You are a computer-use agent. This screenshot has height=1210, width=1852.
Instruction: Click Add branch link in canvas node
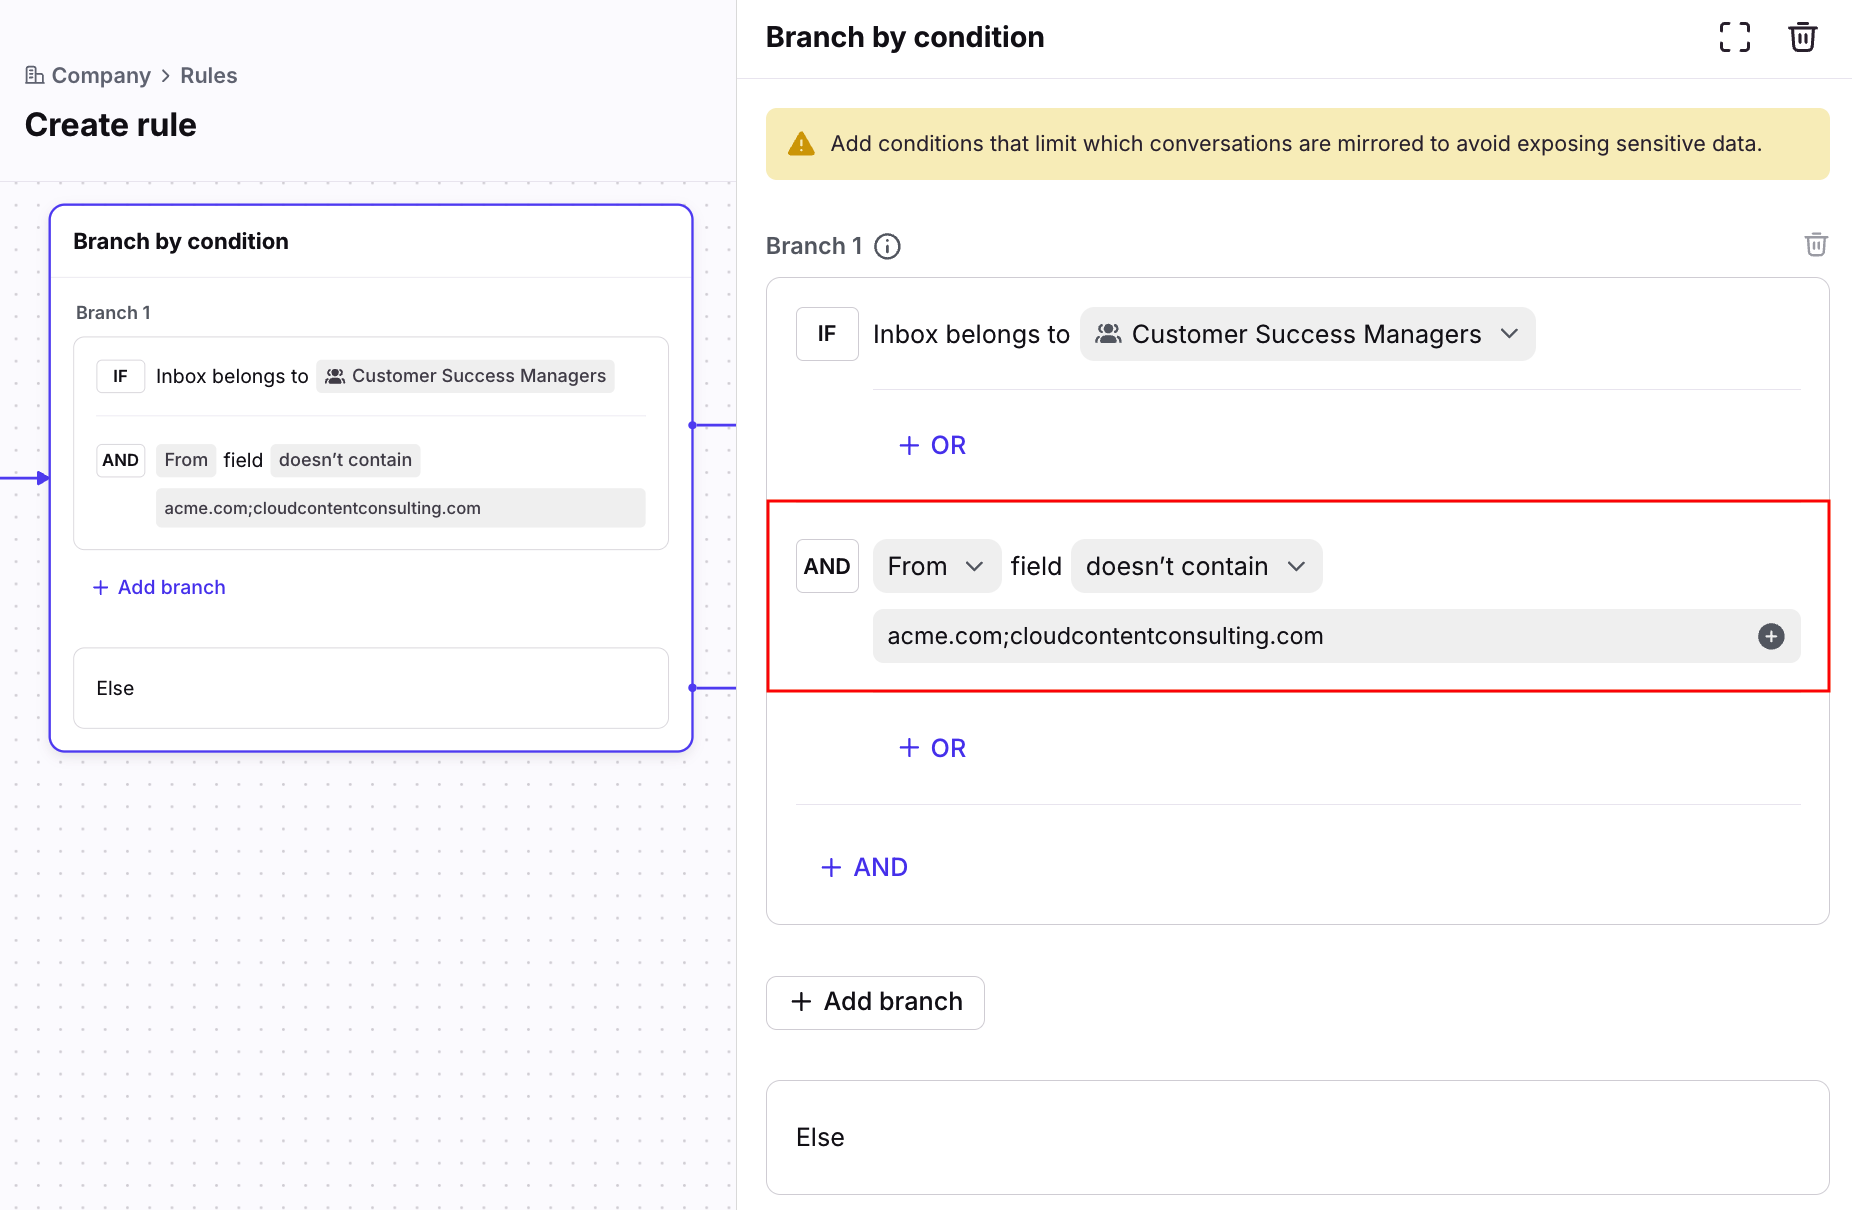159,587
